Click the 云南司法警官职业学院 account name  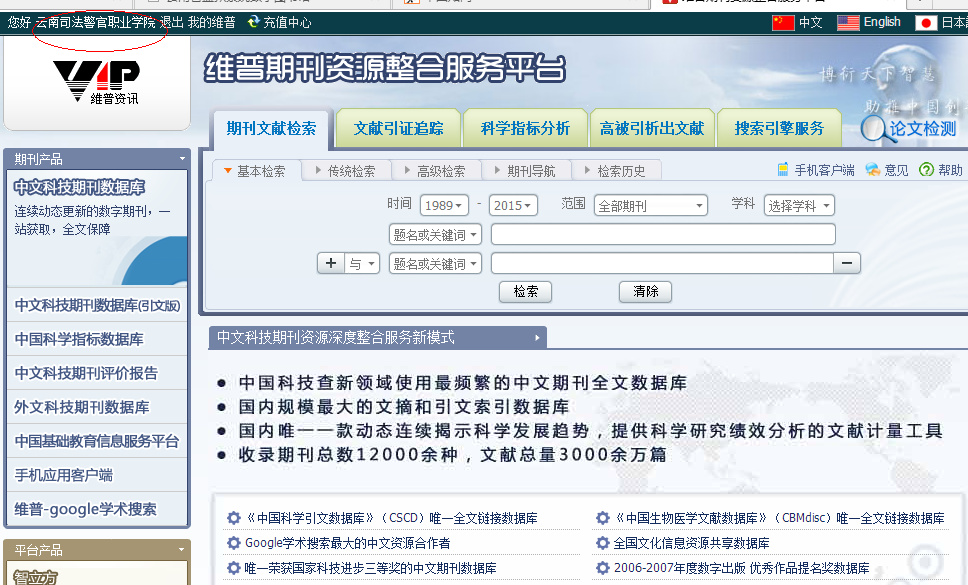click(96, 22)
